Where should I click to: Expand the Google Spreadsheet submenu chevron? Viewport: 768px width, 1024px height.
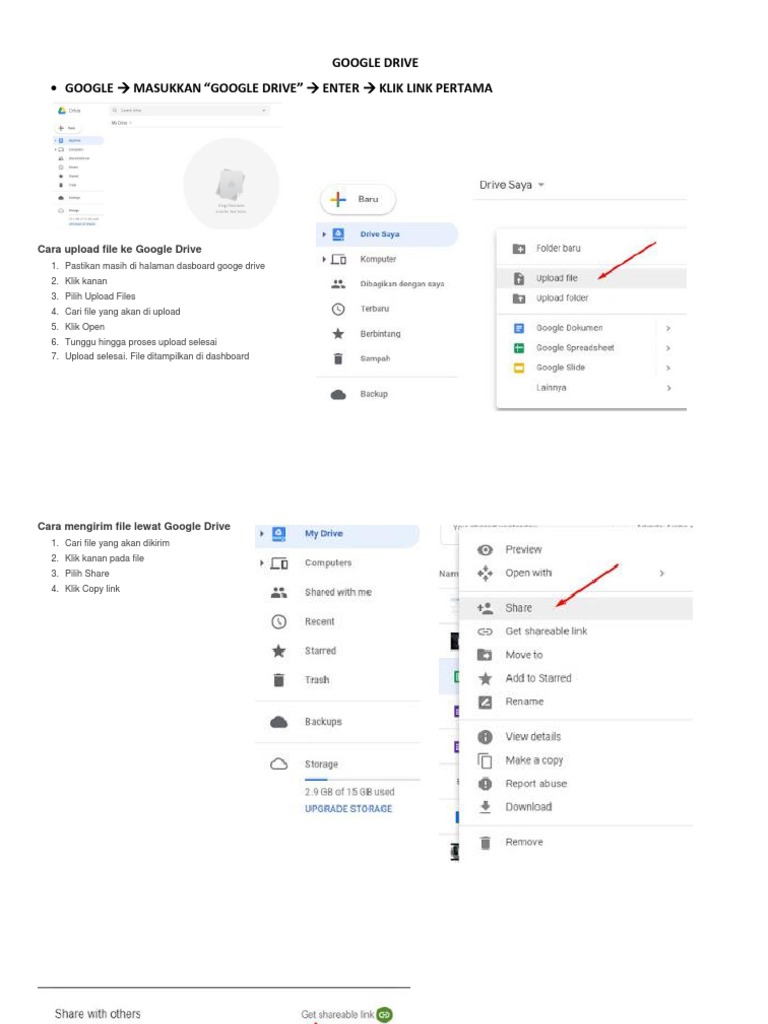(668, 348)
